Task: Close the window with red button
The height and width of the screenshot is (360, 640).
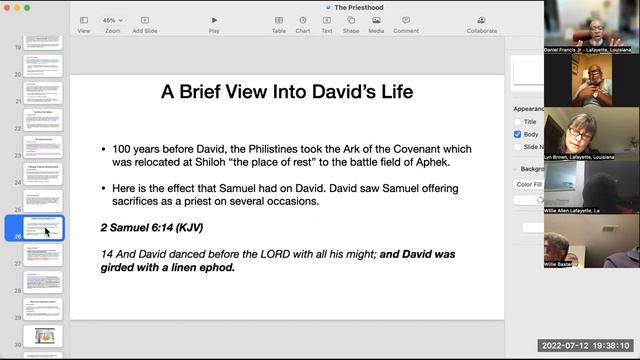Action: point(7,8)
